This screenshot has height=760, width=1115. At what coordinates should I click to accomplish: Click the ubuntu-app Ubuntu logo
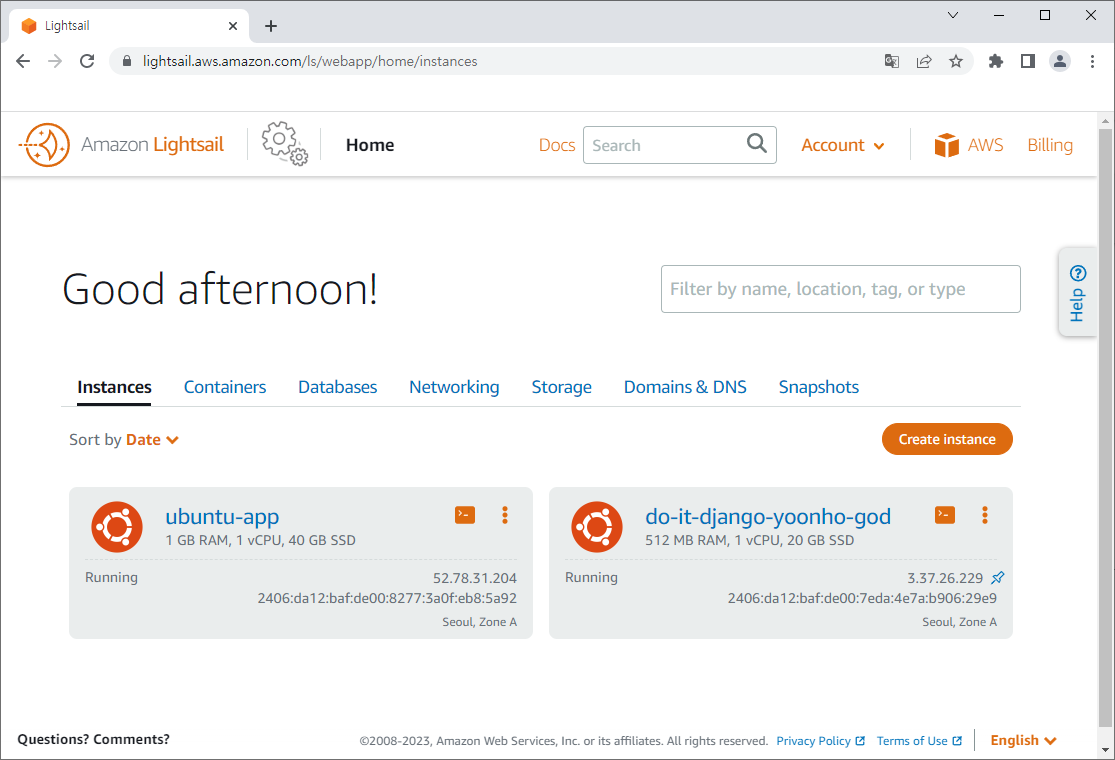click(x=117, y=527)
